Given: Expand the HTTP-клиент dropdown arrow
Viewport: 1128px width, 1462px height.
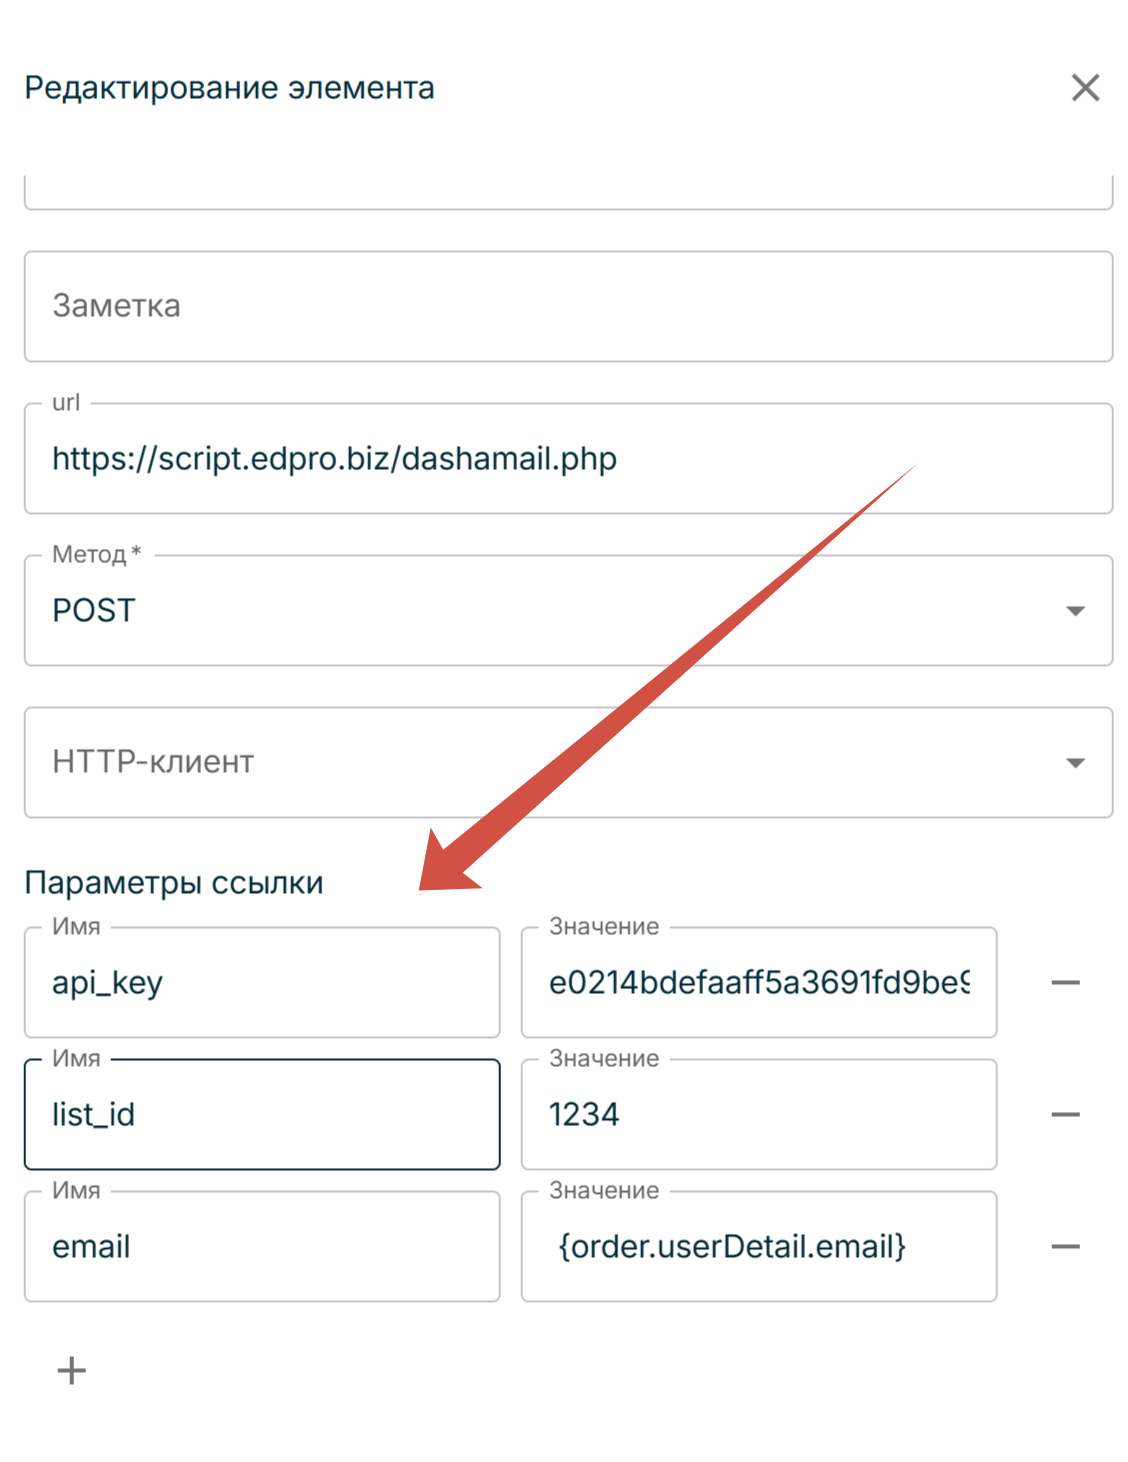Looking at the screenshot, I should pyautogui.click(x=1075, y=763).
